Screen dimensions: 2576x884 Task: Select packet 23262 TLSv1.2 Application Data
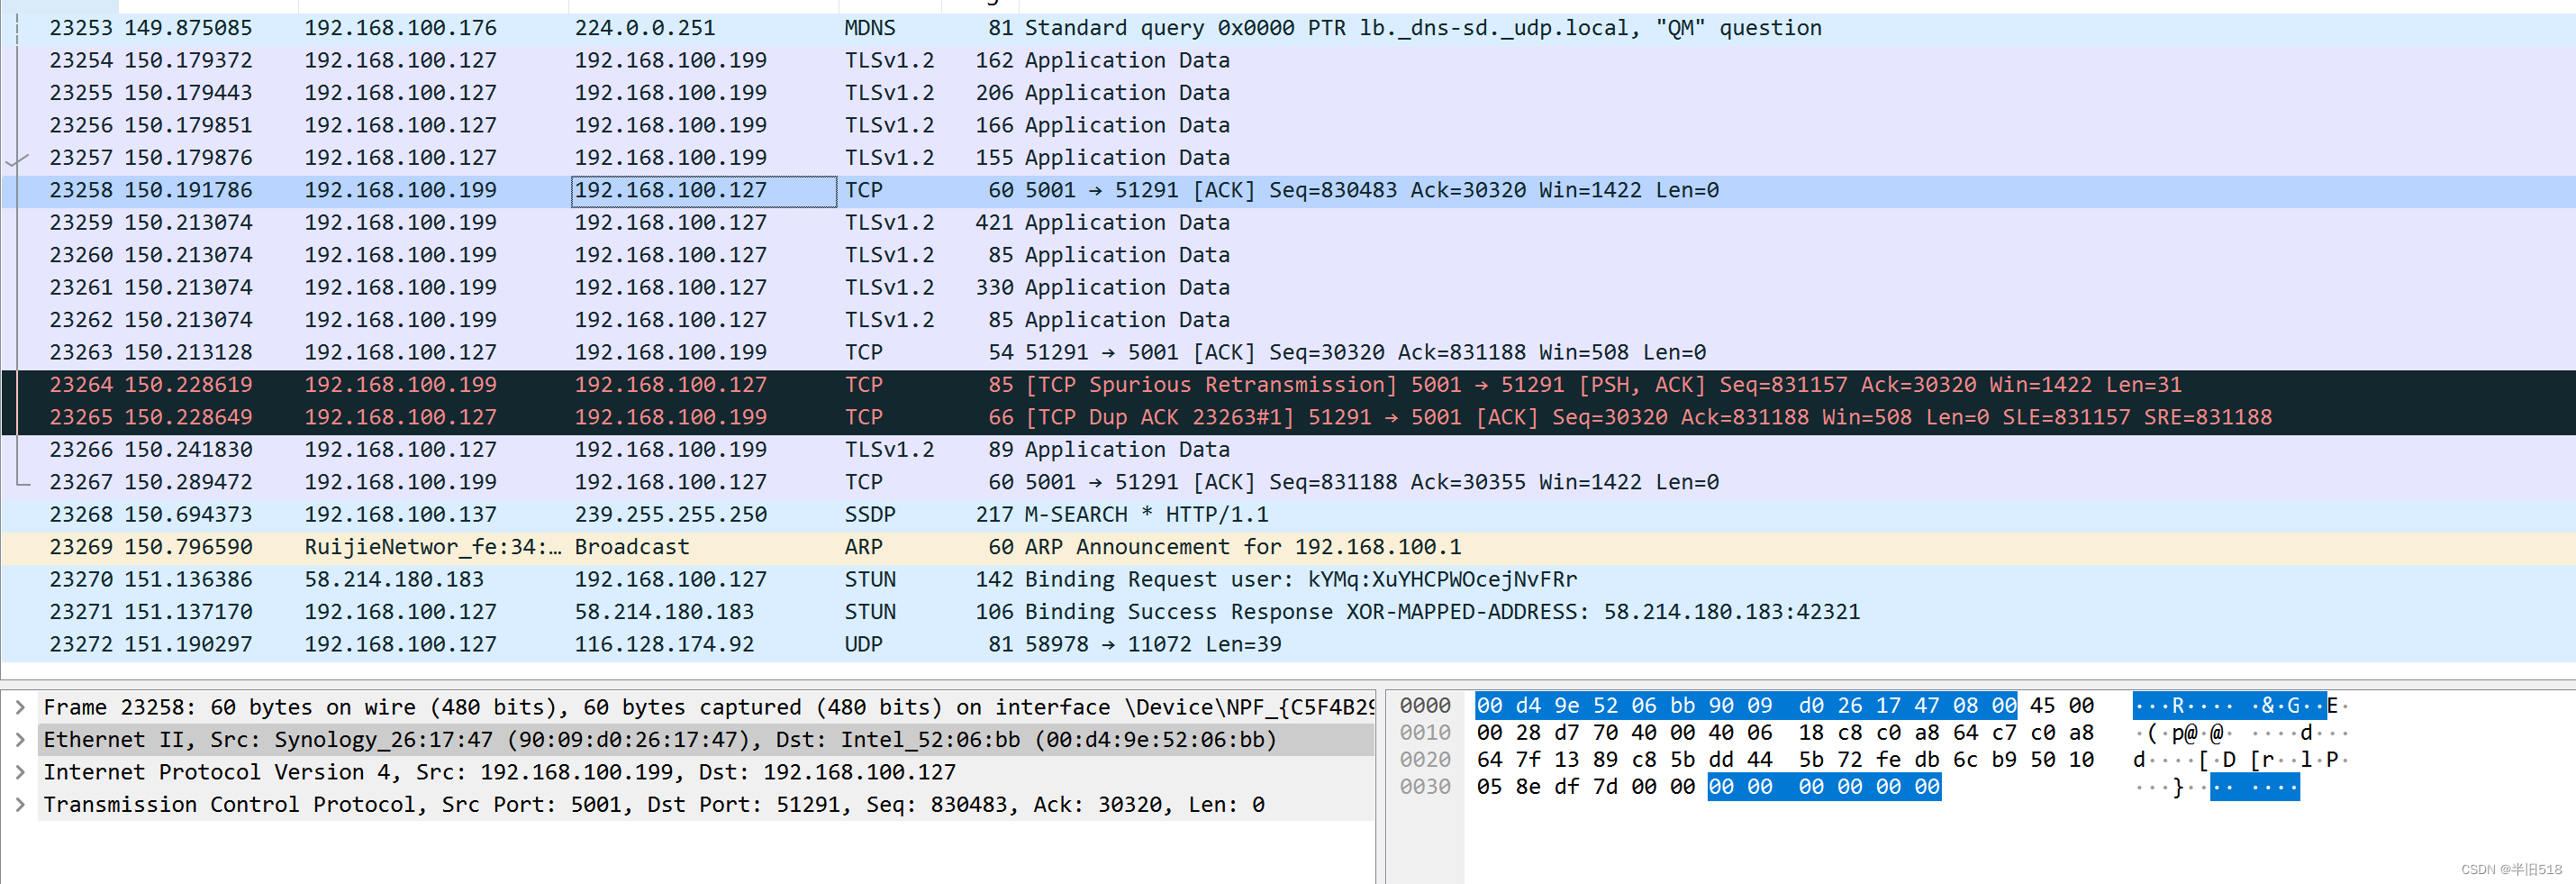[x=1288, y=320]
